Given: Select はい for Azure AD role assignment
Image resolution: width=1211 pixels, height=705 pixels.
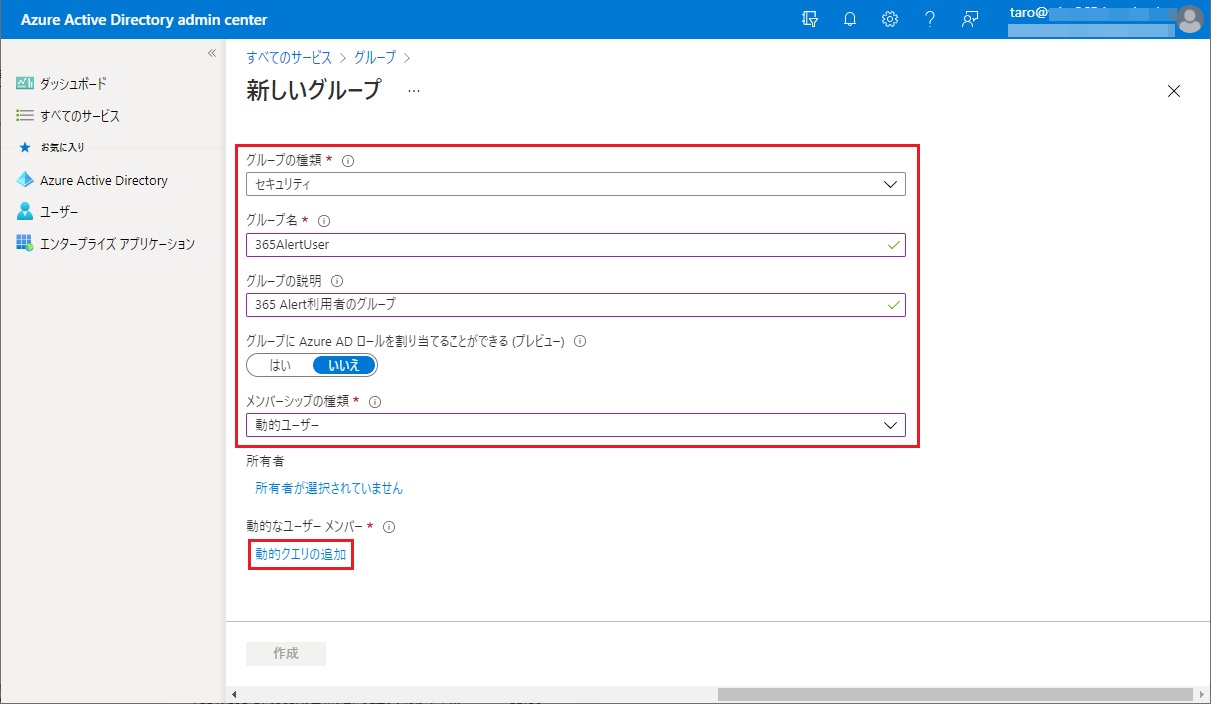Looking at the screenshot, I should pos(280,366).
